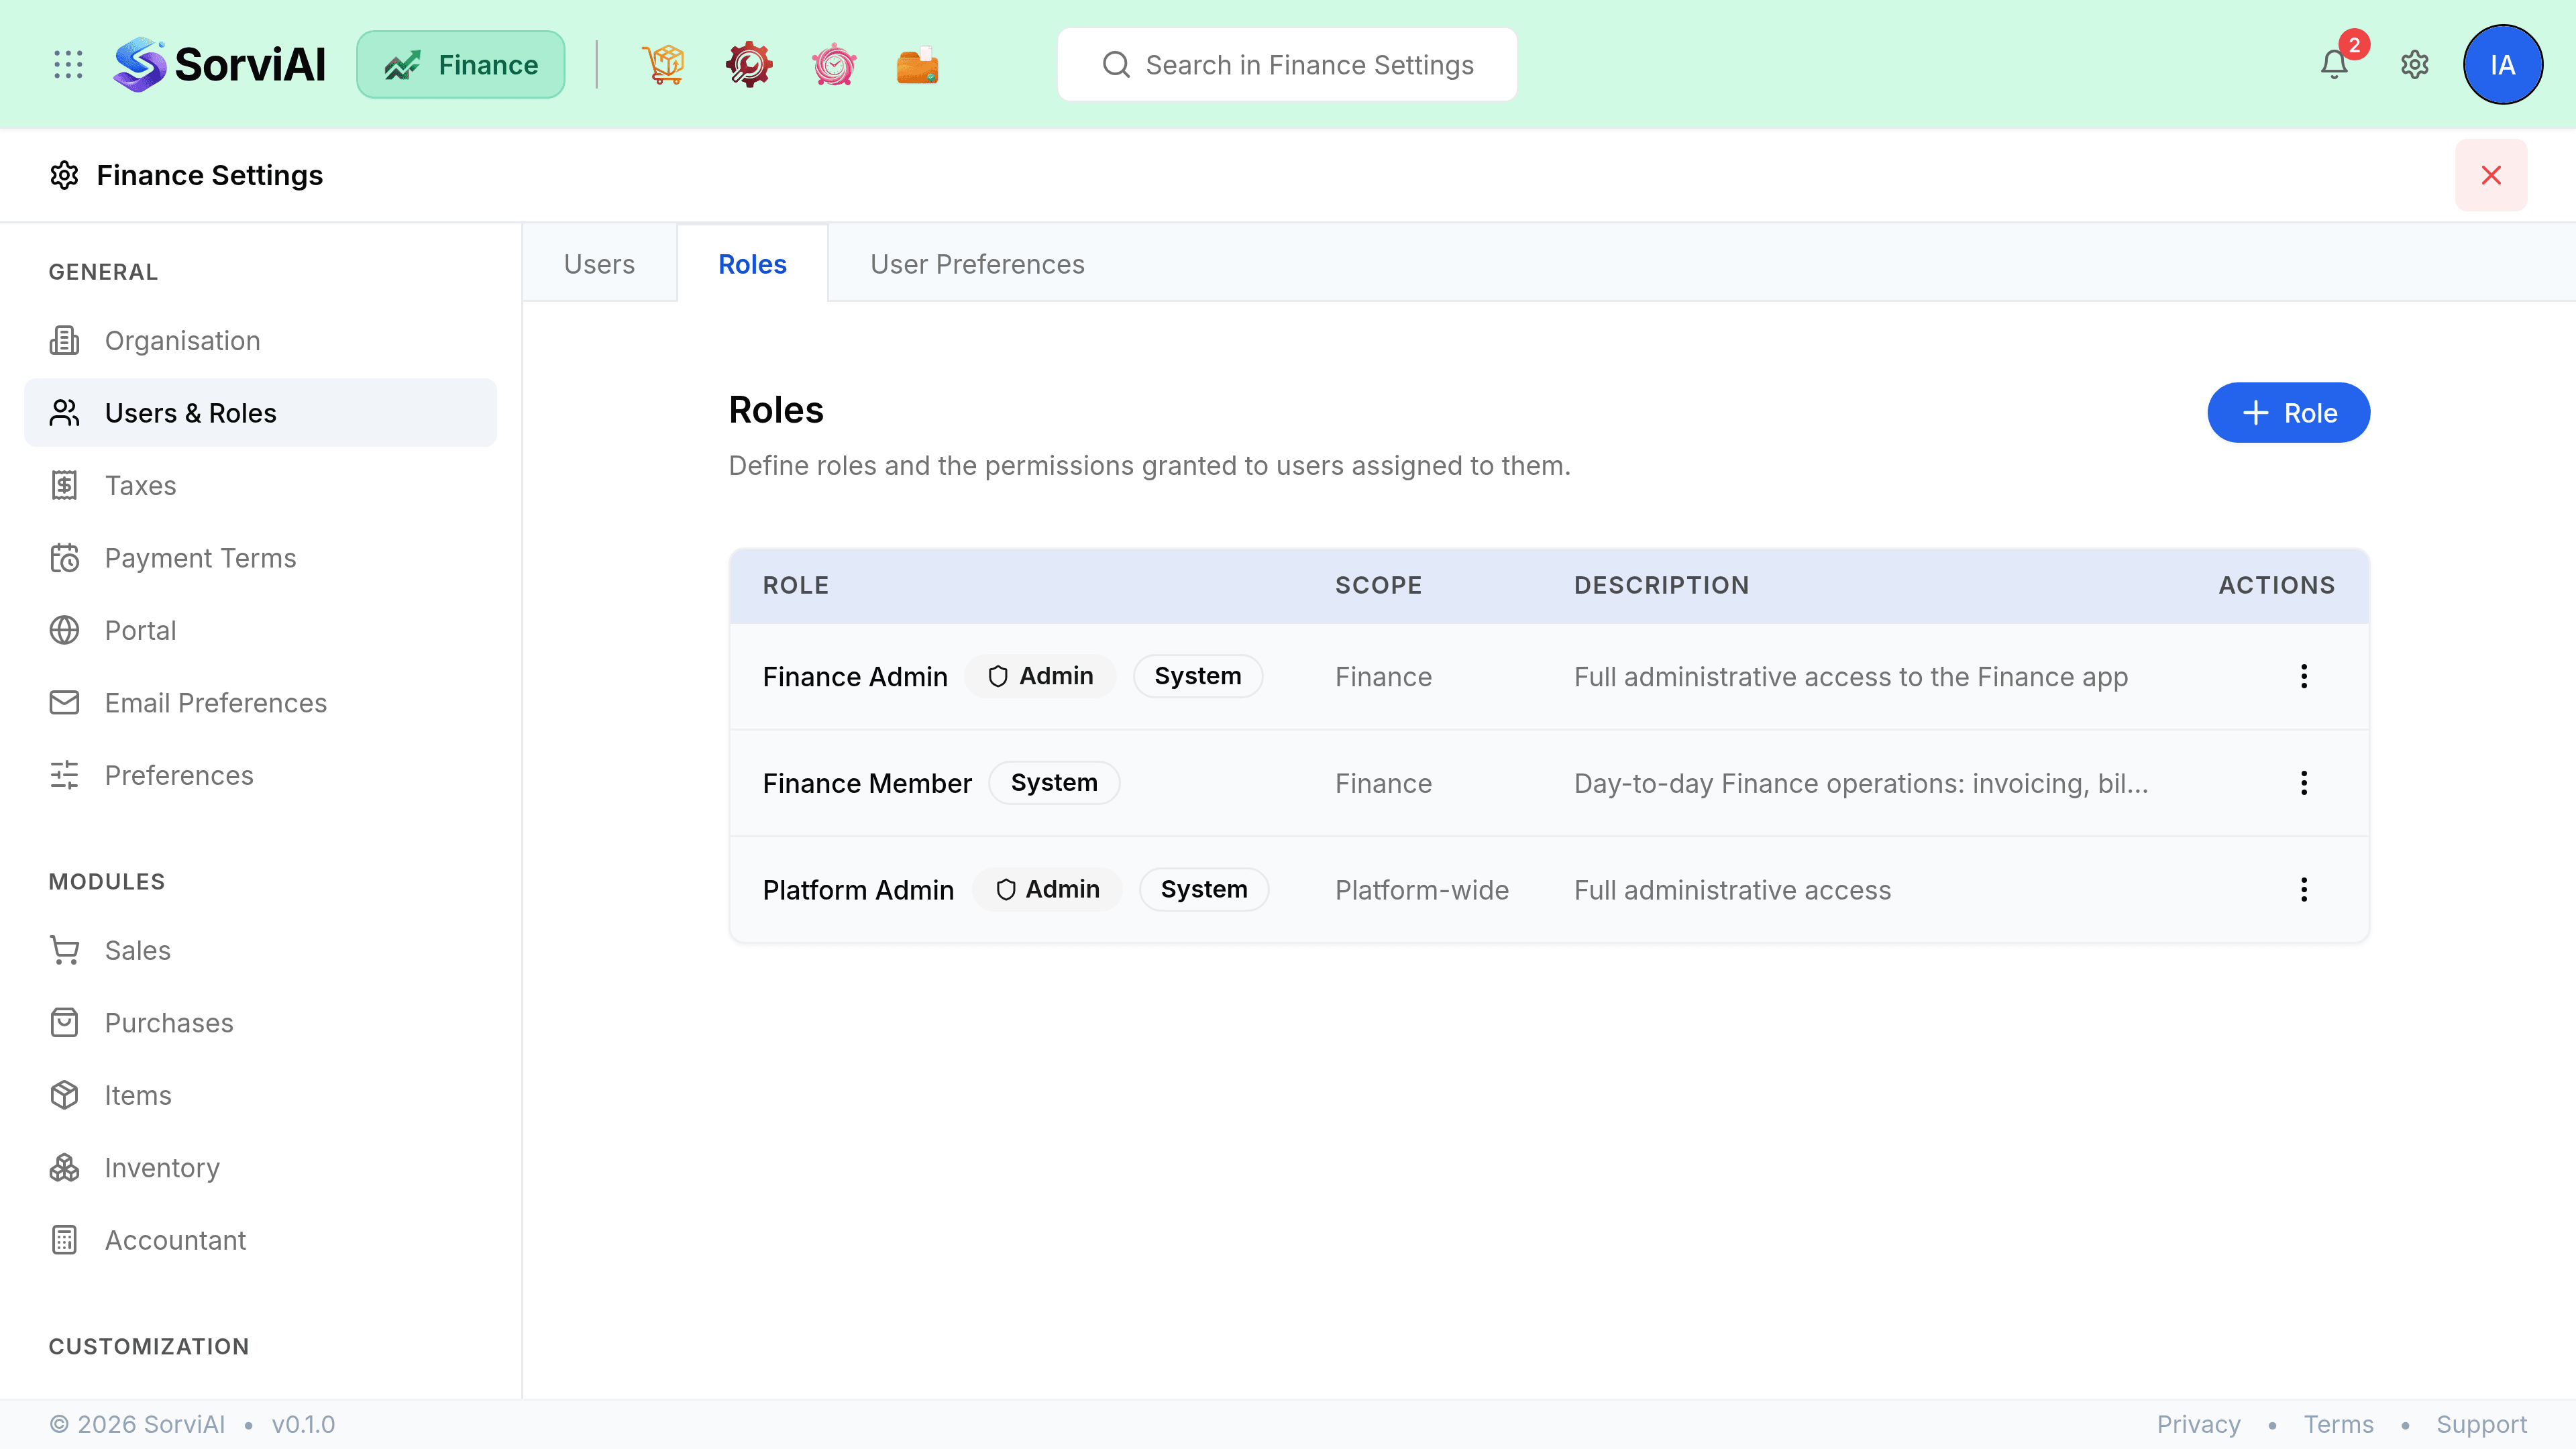Open the Support footer link
This screenshot has height=1449, width=2576.
(2481, 1424)
